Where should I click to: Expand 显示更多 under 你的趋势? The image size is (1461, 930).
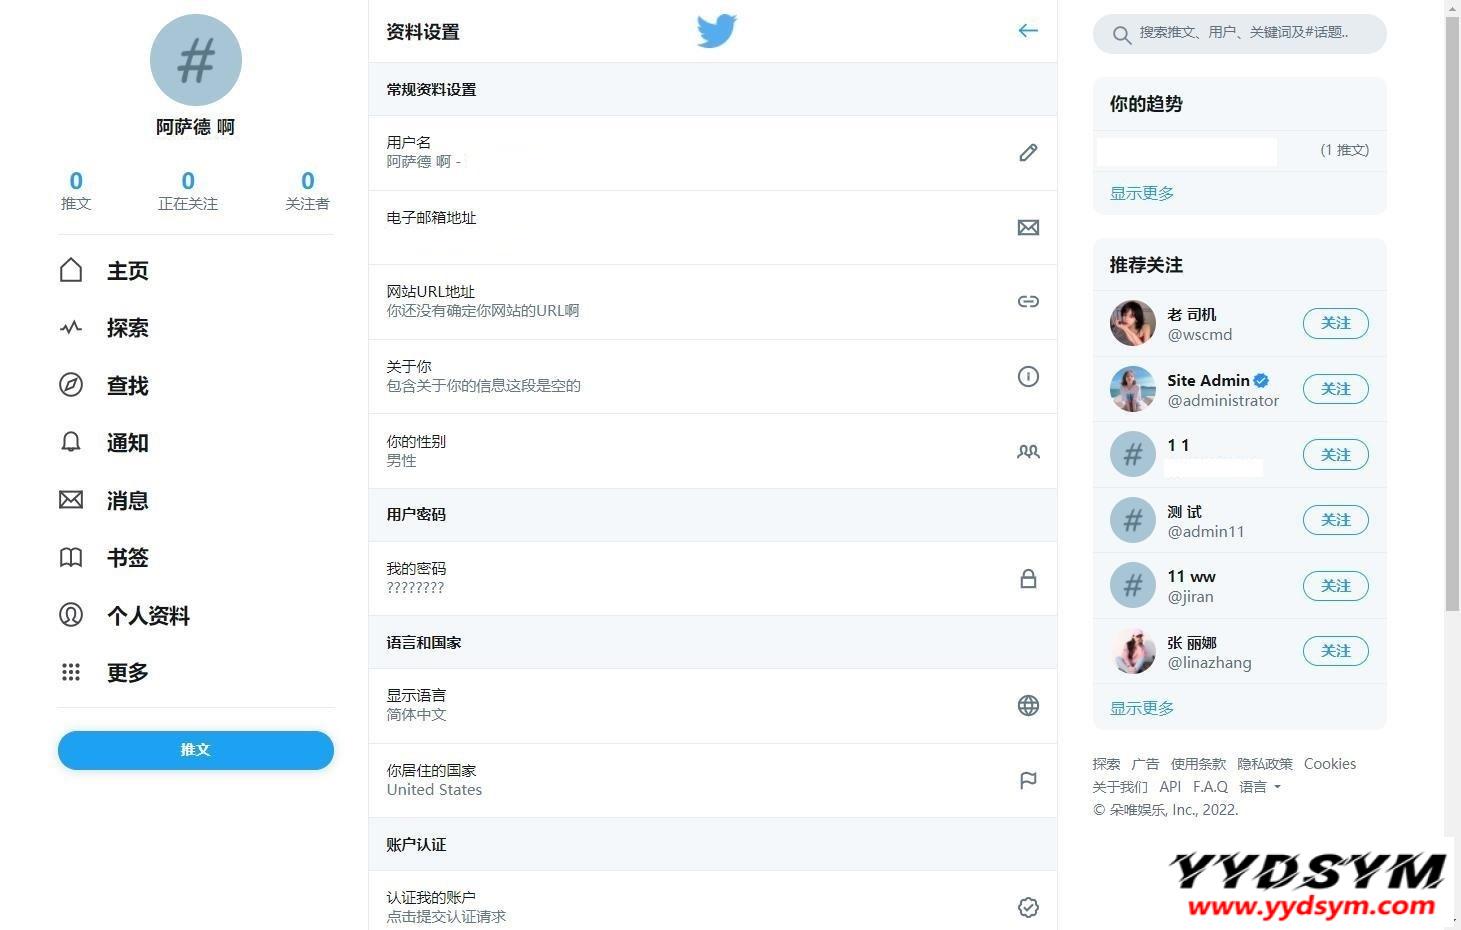(x=1142, y=193)
